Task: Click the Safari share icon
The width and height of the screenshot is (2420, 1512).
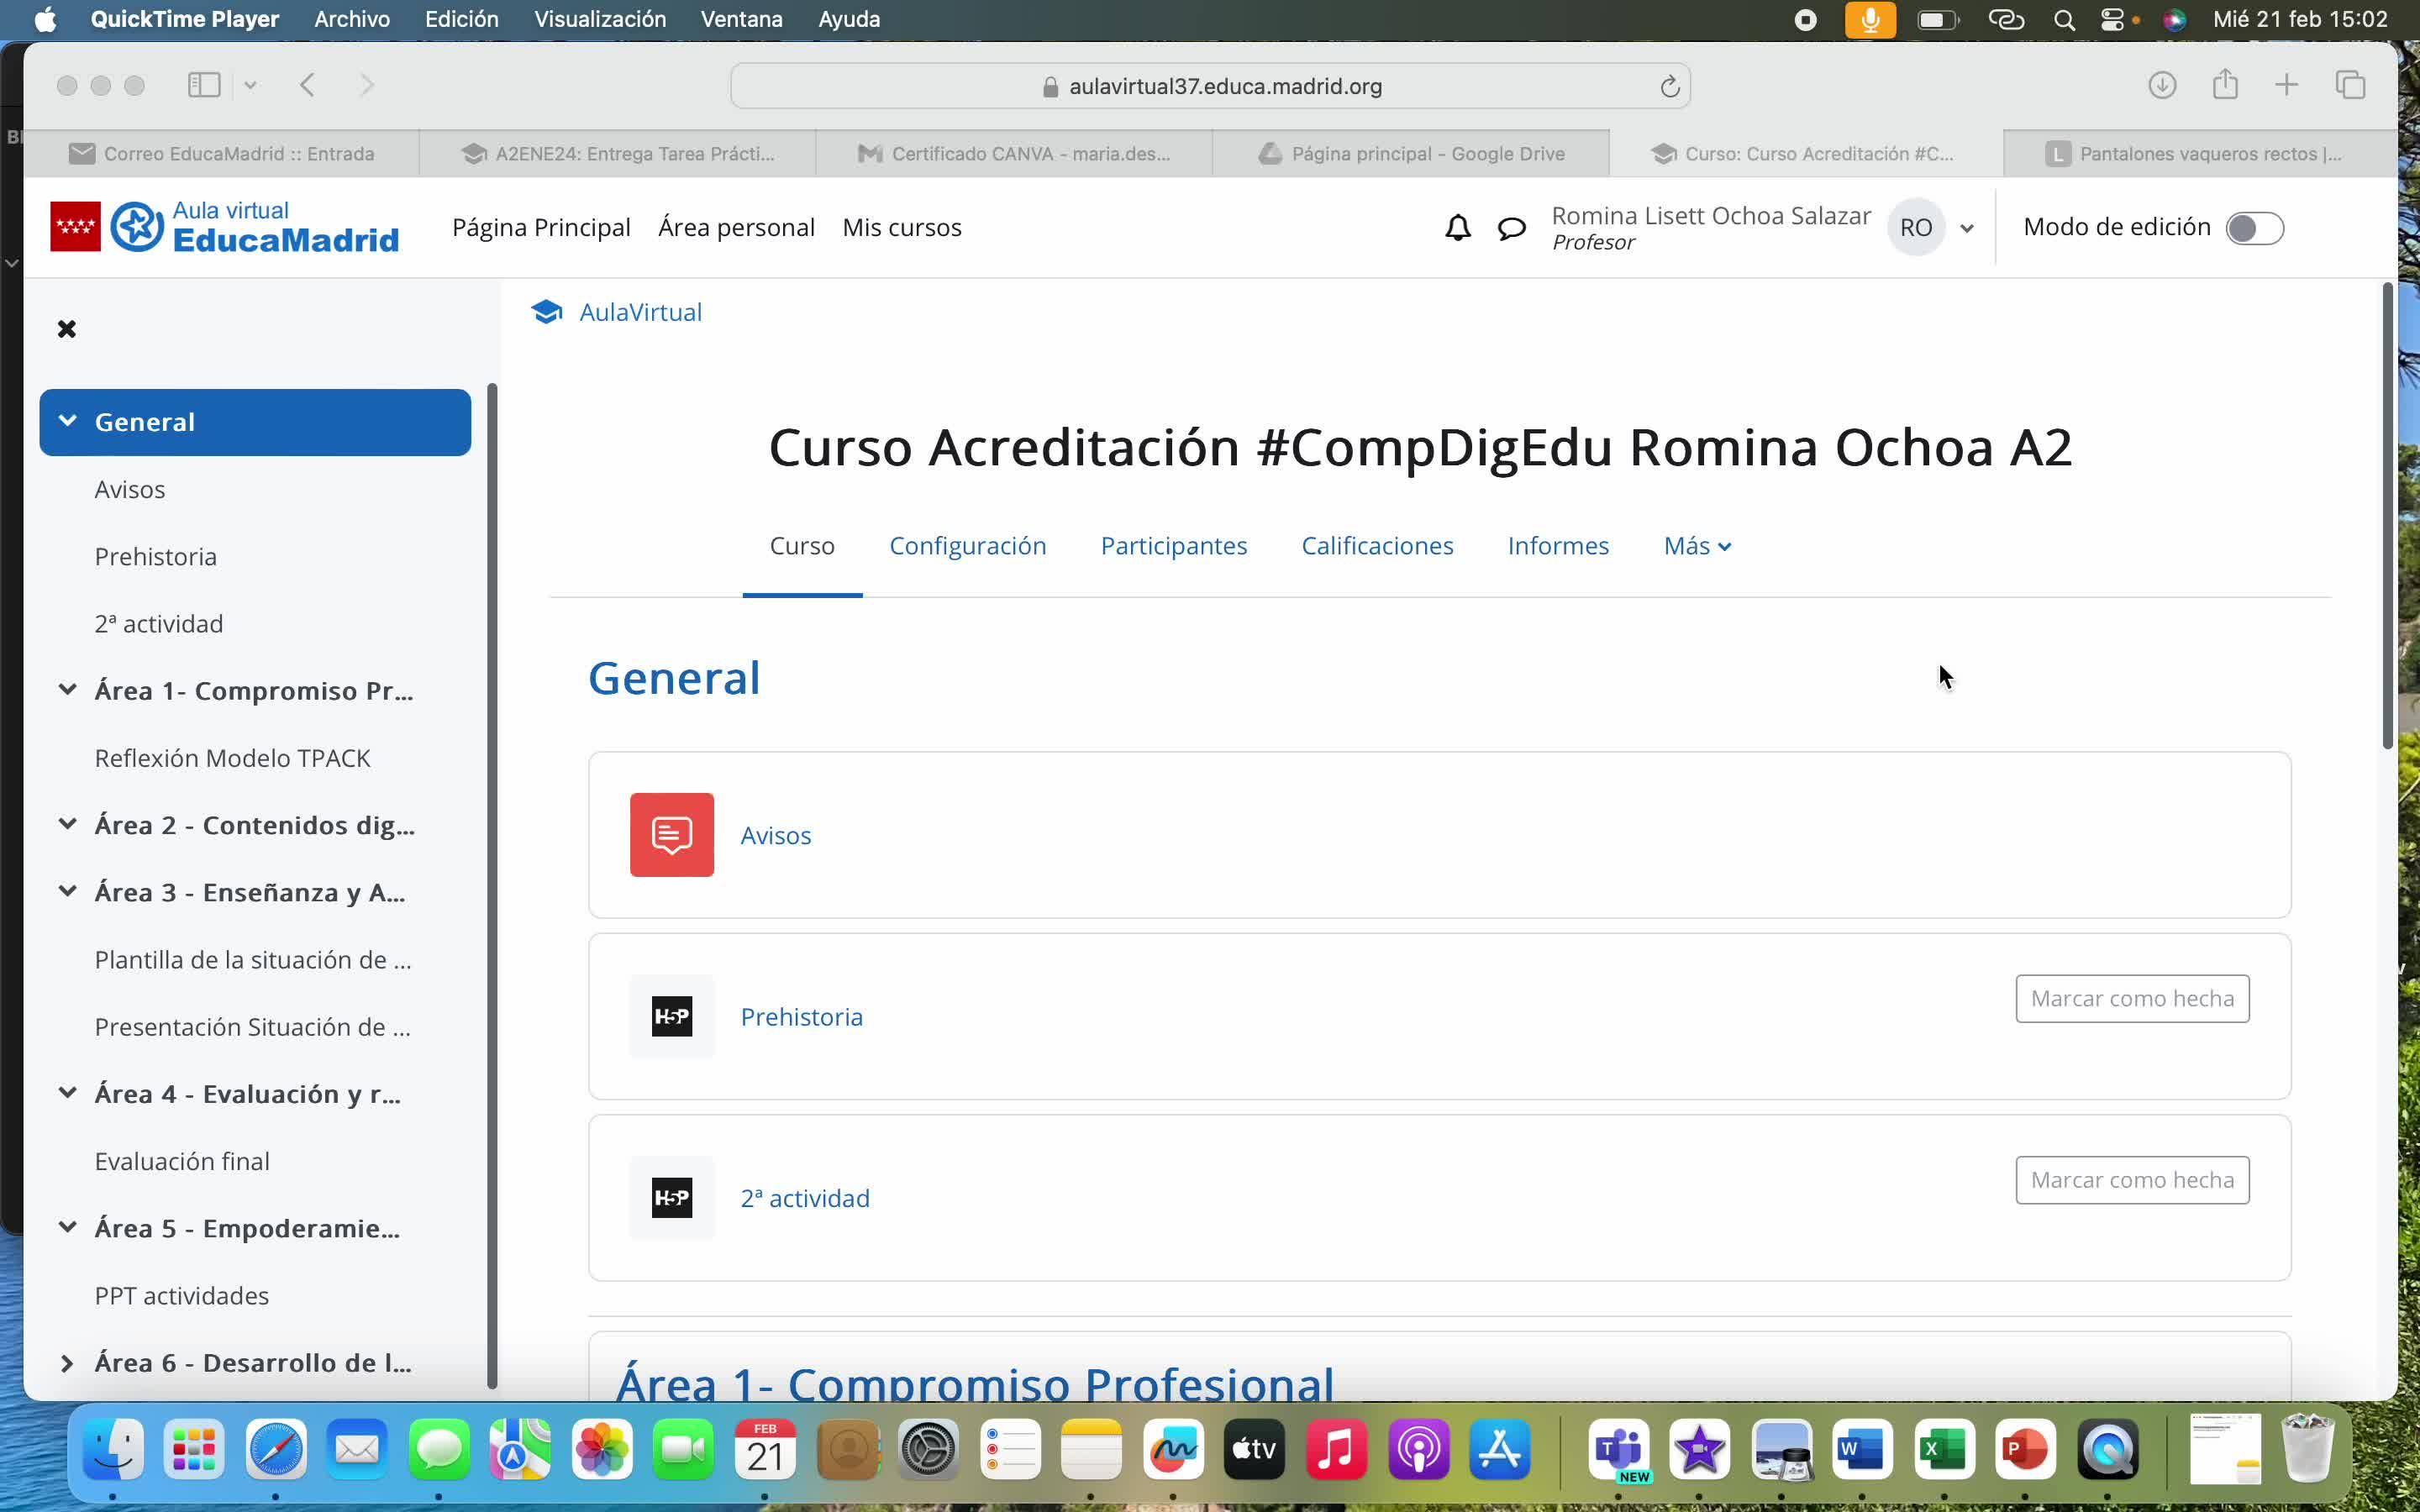Action: (2224, 85)
